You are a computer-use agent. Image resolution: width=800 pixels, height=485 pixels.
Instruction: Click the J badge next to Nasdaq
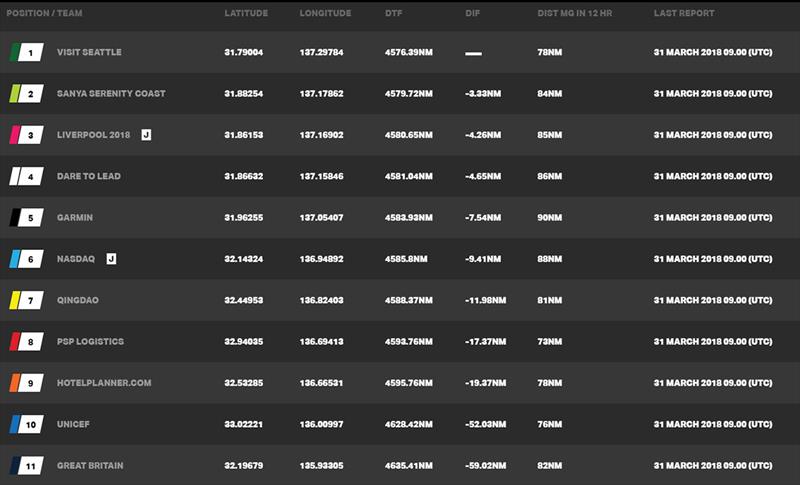point(111,259)
